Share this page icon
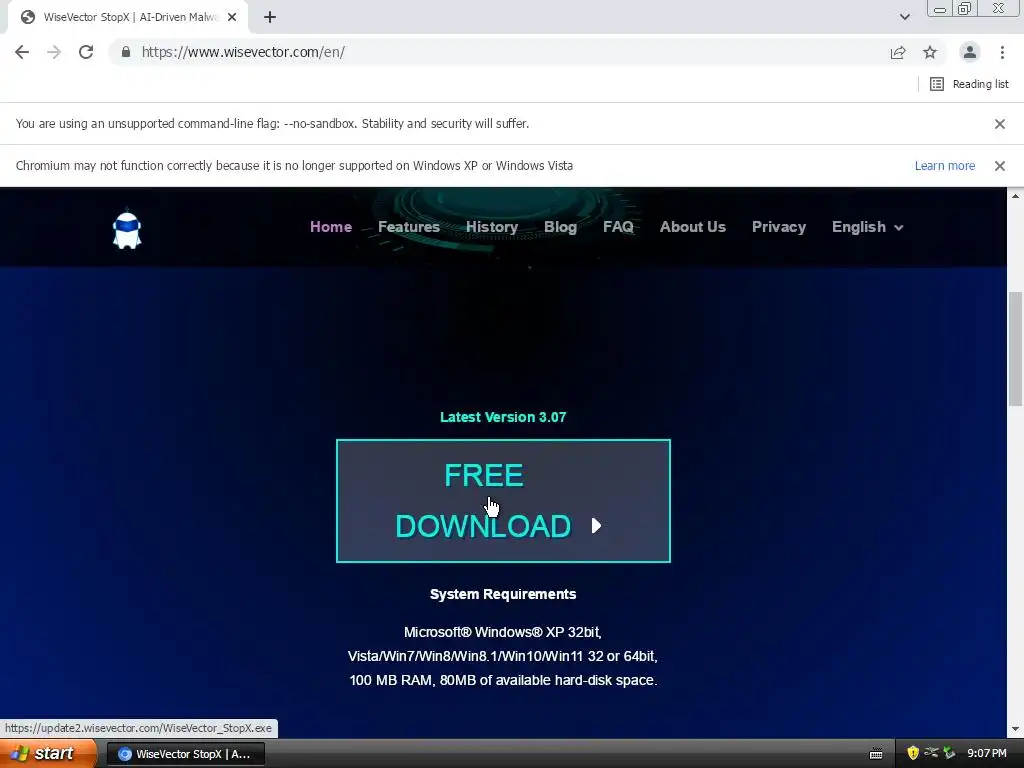 point(898,52)
